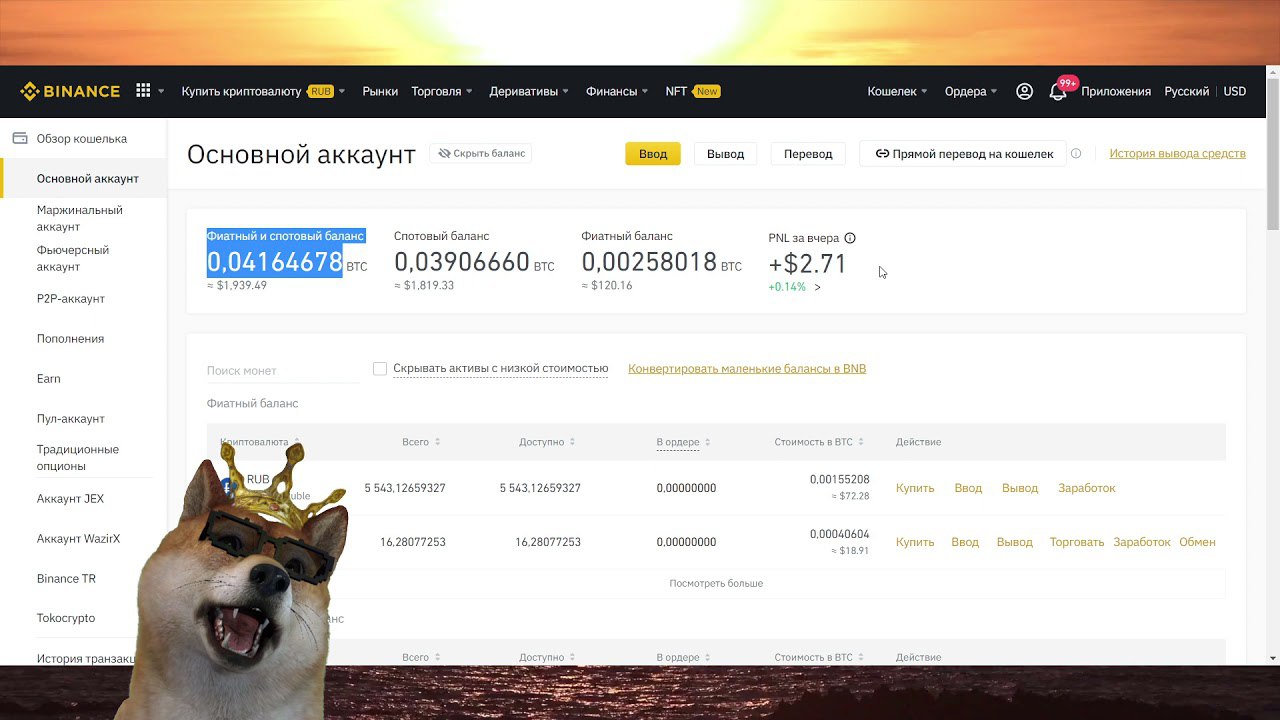Change language via Русский

(1187, 91)
